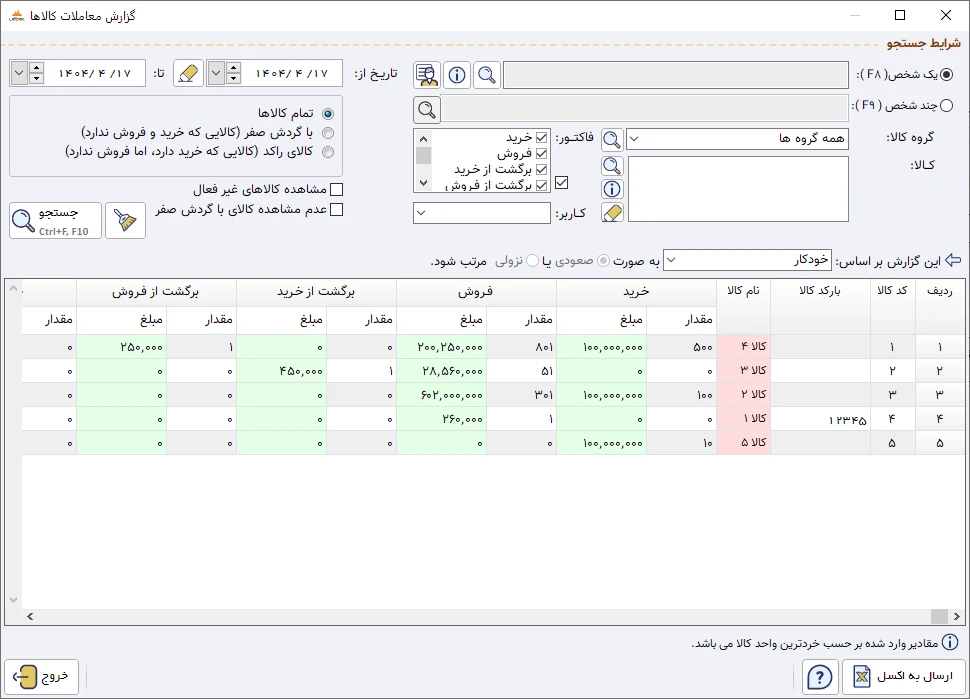Increase تاریخ از date with up spinner

pyautogui.click(x=233, y=68)
